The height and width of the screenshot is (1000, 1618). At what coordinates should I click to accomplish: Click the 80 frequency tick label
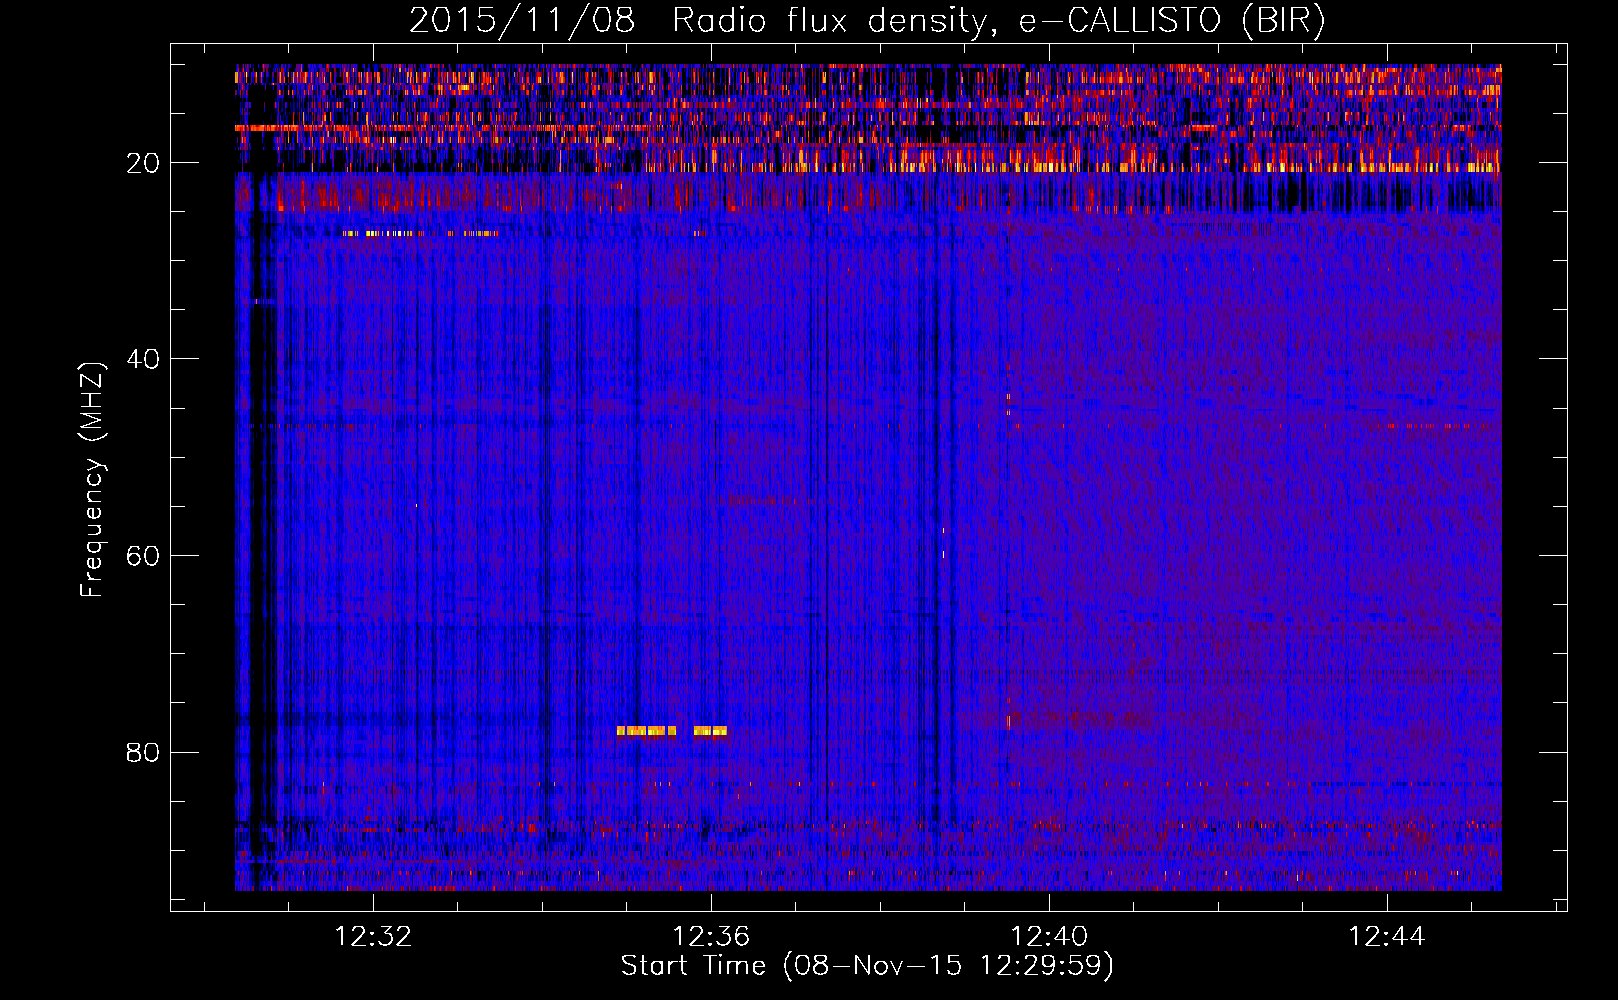tap(144, 752)
